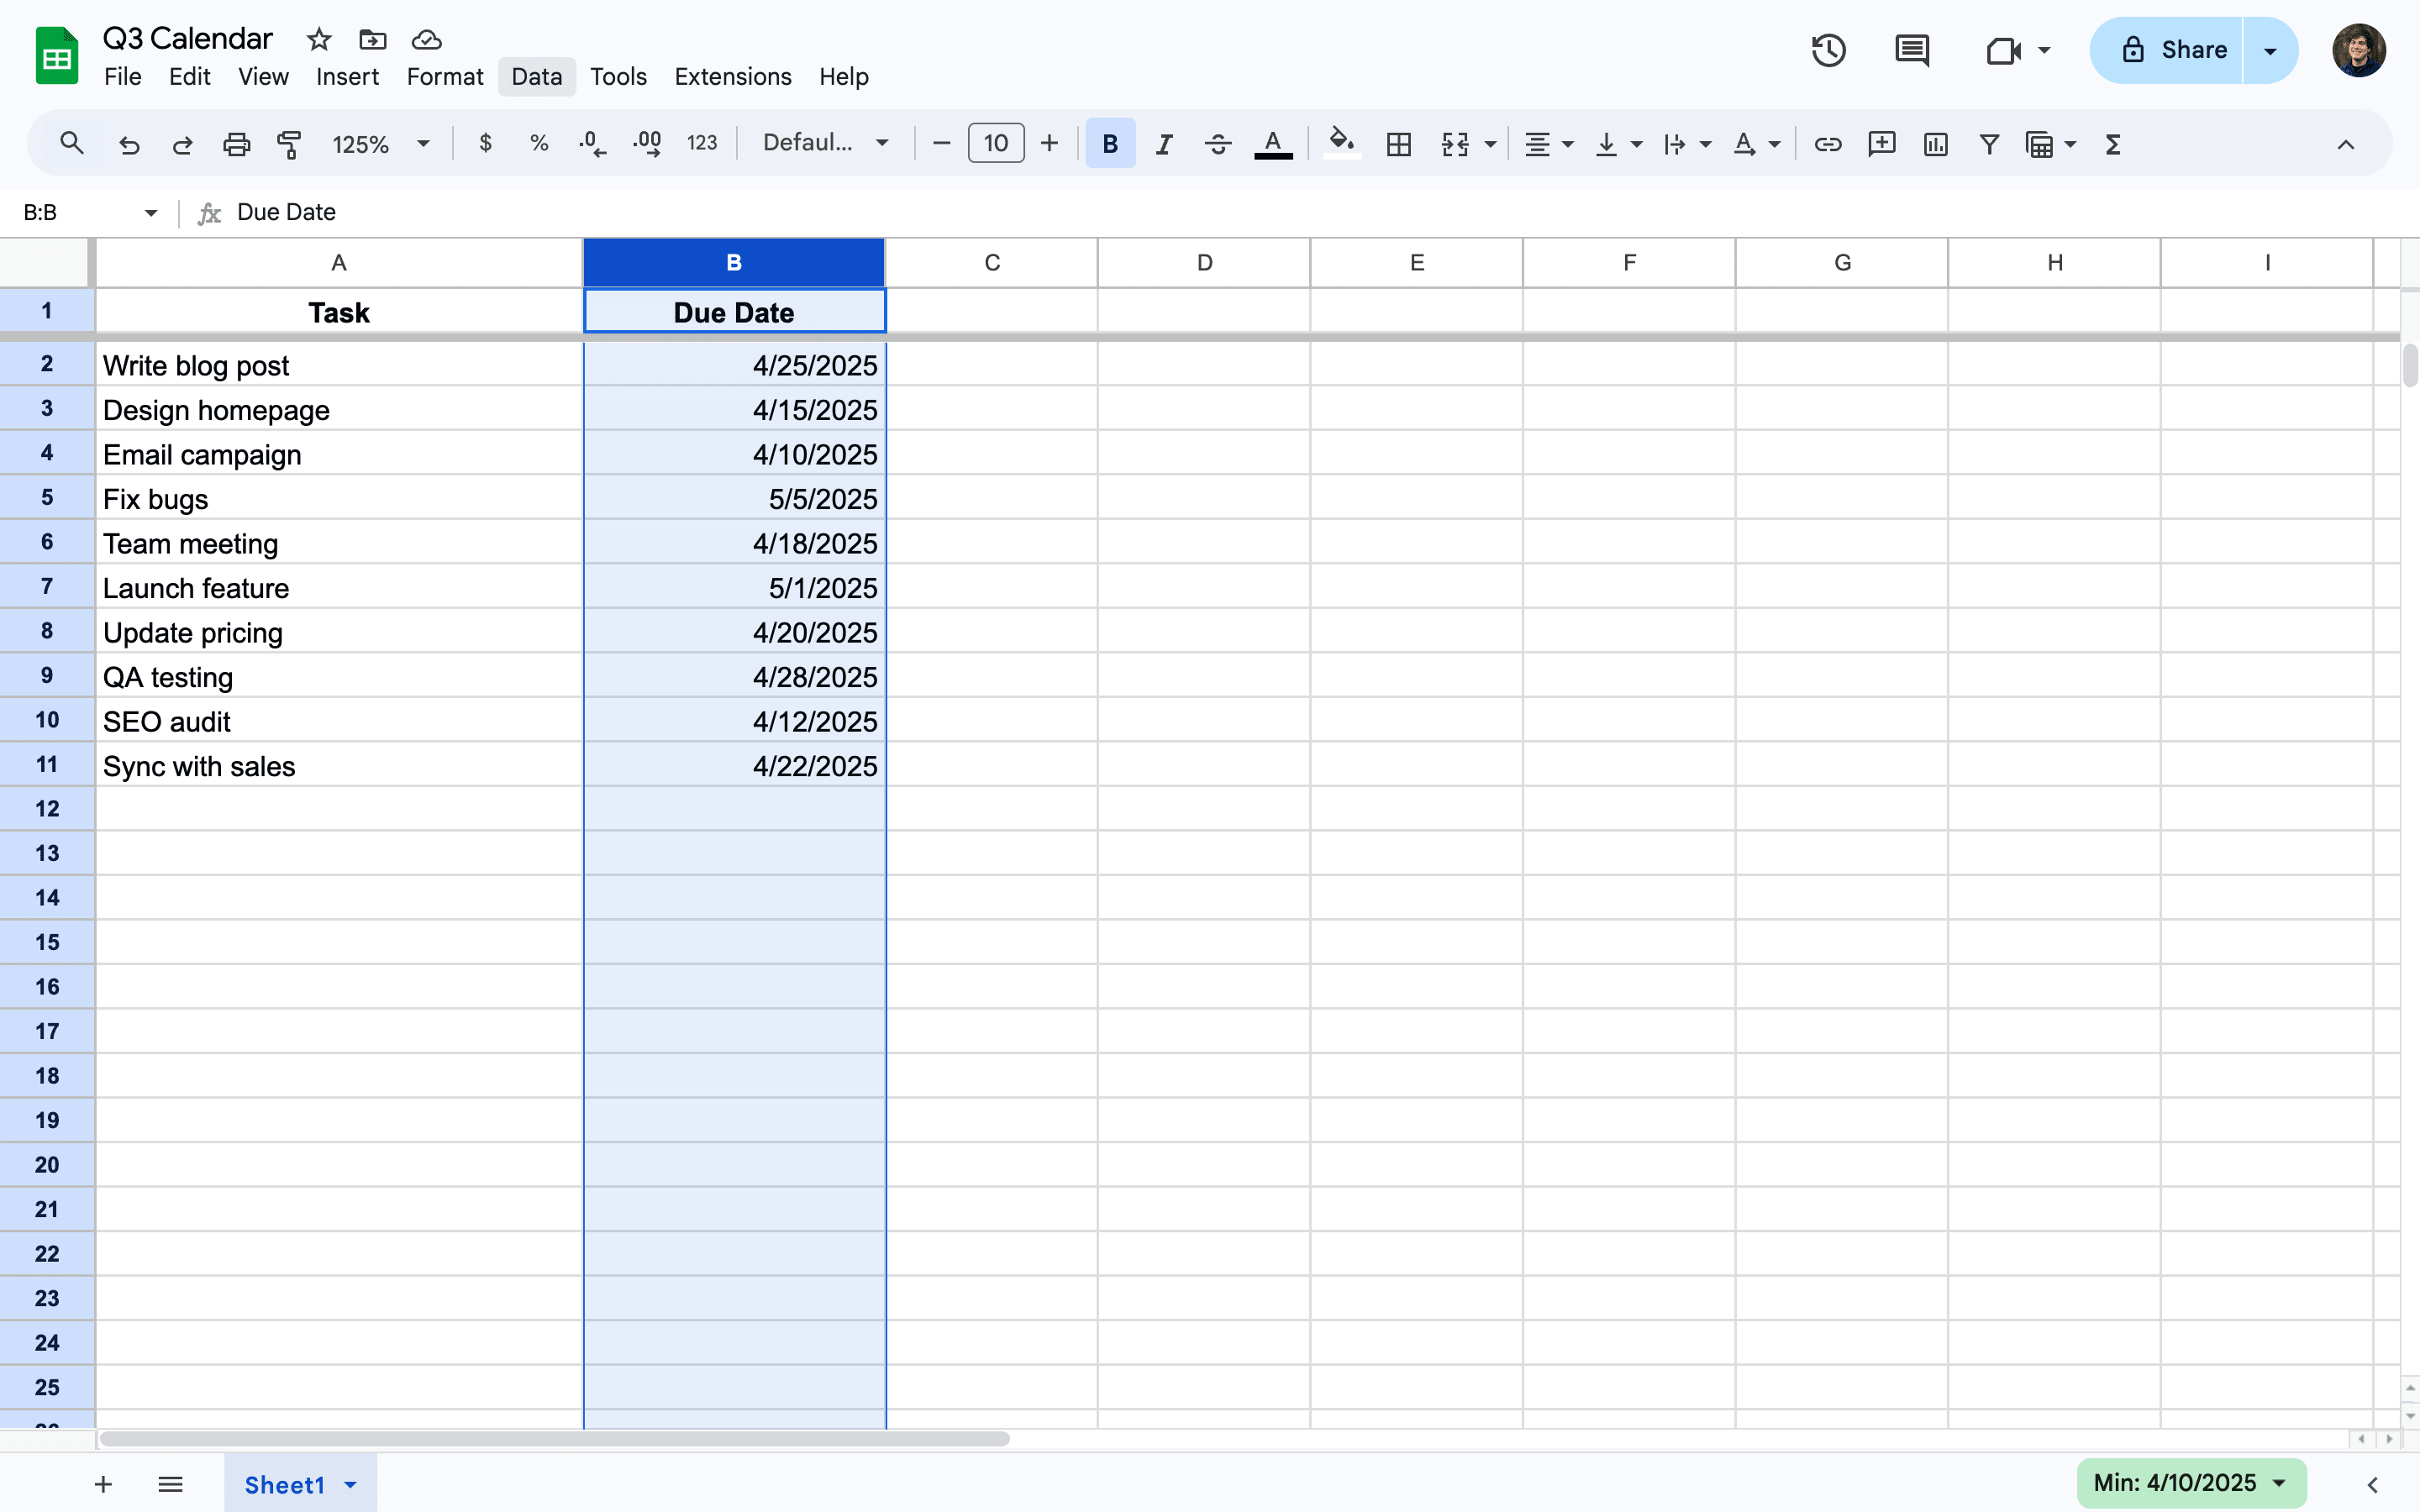Click the Share button
This screenshot has width=2420, height=1512.
(x=2167, y=50)
